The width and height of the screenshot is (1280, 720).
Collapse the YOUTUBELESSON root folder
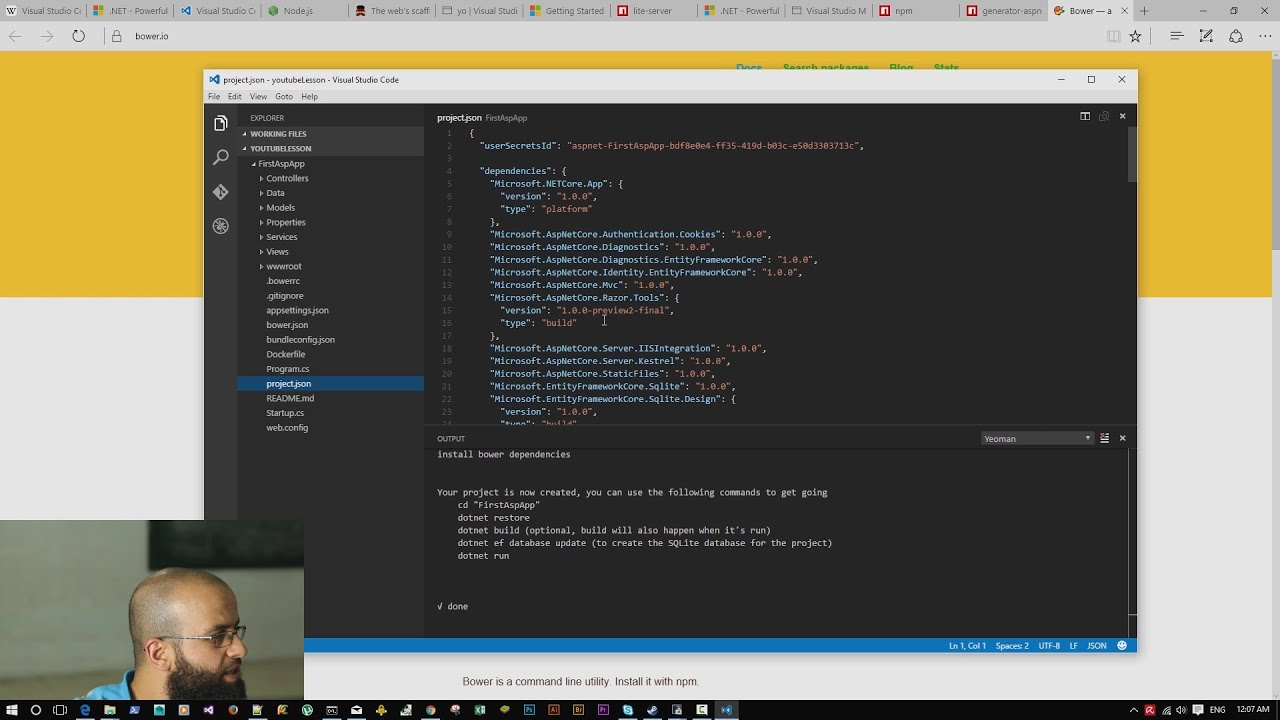[x=330, y=149]
